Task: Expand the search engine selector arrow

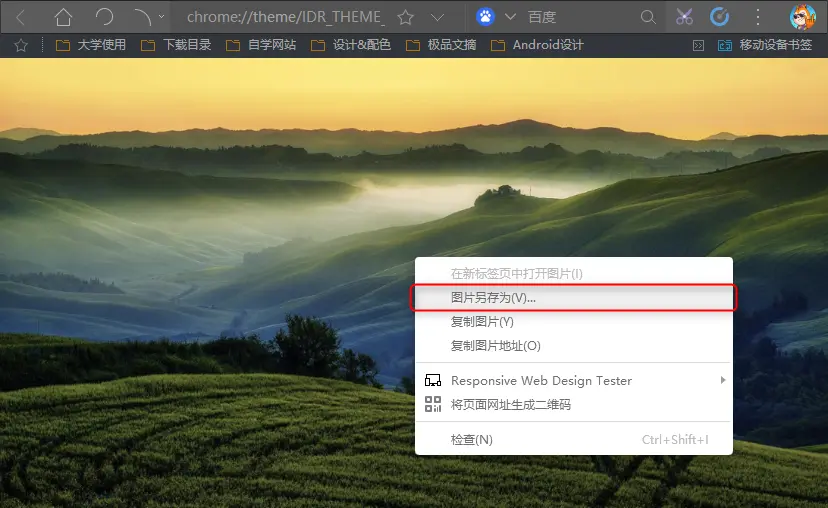Action: (x=510, y=17)
